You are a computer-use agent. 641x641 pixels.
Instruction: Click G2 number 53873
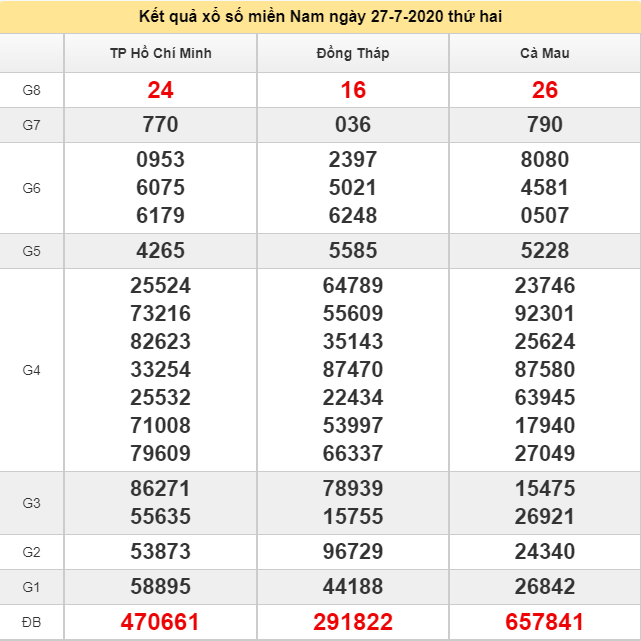pos(160,551)
